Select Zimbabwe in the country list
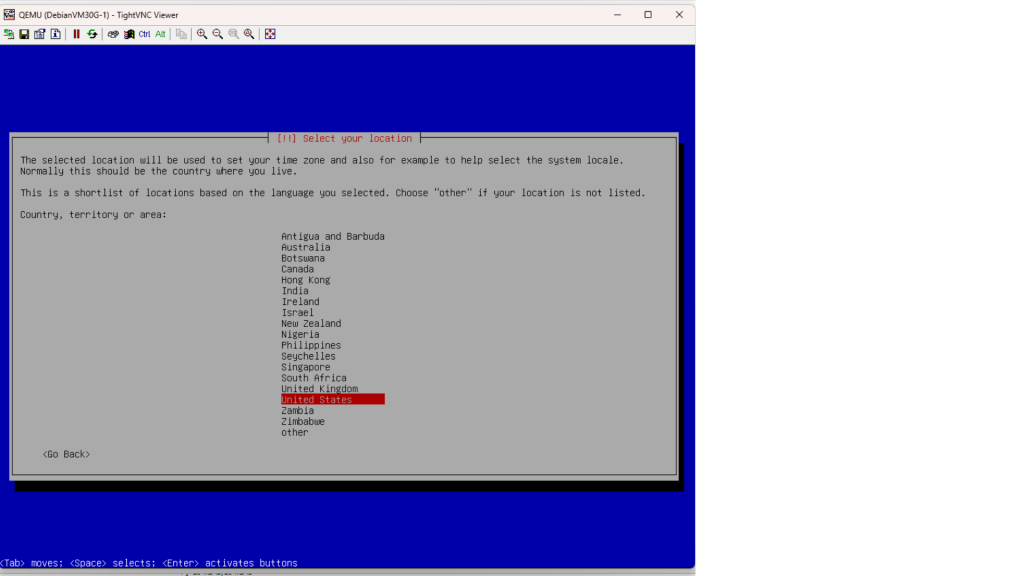This screenshot has width=1024, height=576. pyautogui.click(x=302, y=422)
